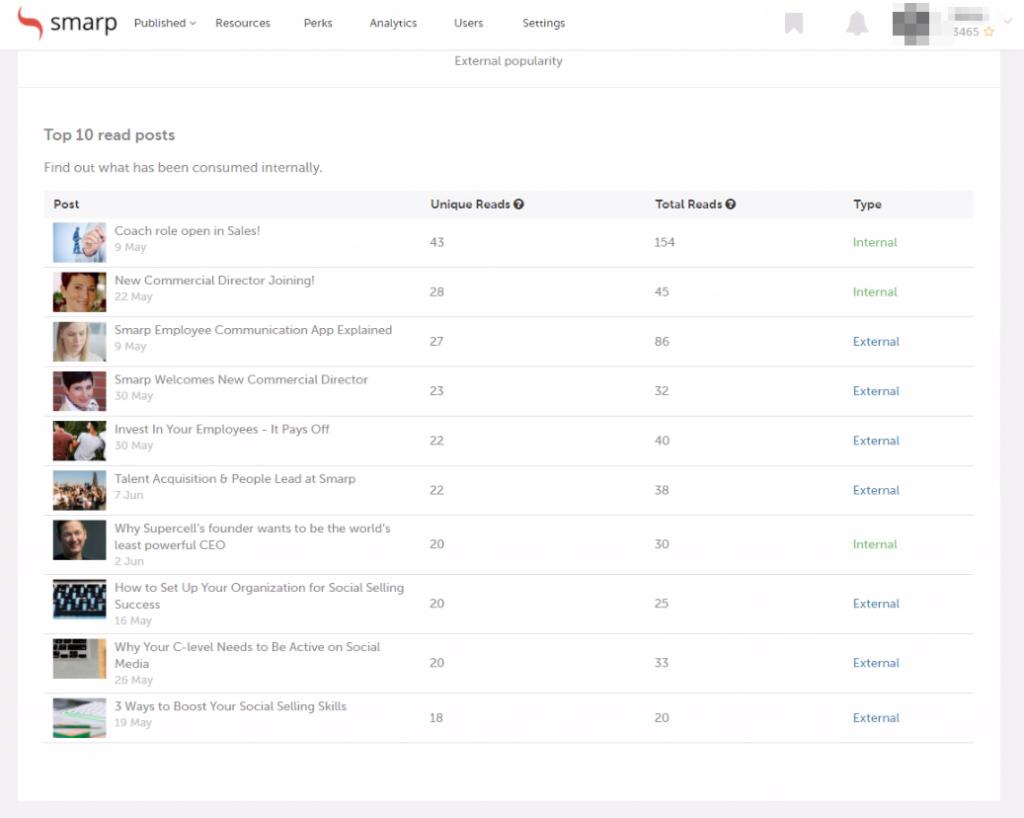Click thumbnail of C-level Social Media post
The height and width of the screenshot is (818, 1024).
tap(79, 659)
